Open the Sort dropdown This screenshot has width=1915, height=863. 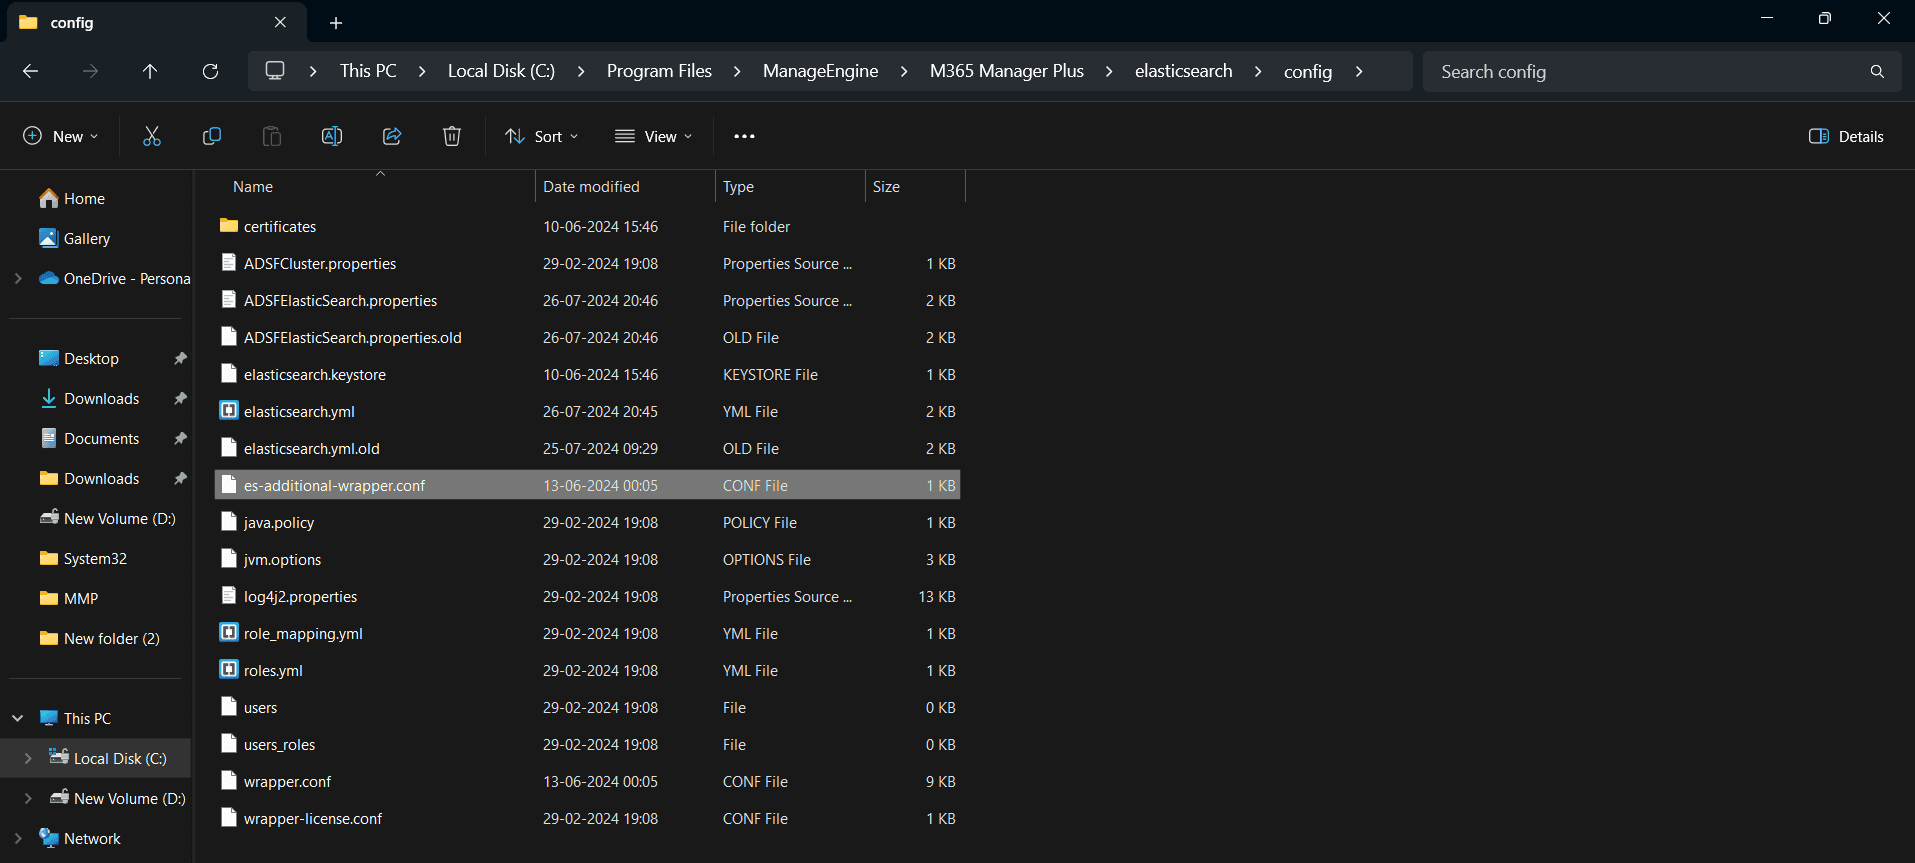click(x=542, y=136)
